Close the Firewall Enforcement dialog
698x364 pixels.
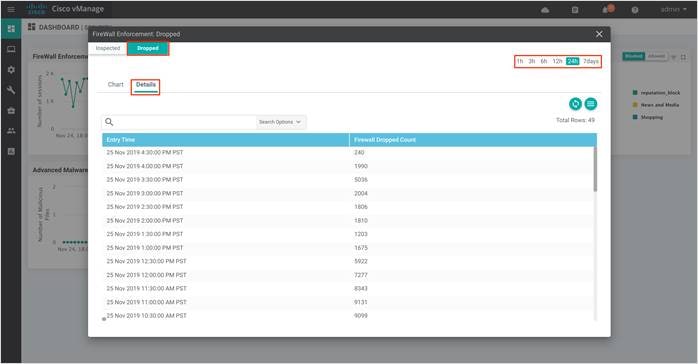tap(599, 34)
